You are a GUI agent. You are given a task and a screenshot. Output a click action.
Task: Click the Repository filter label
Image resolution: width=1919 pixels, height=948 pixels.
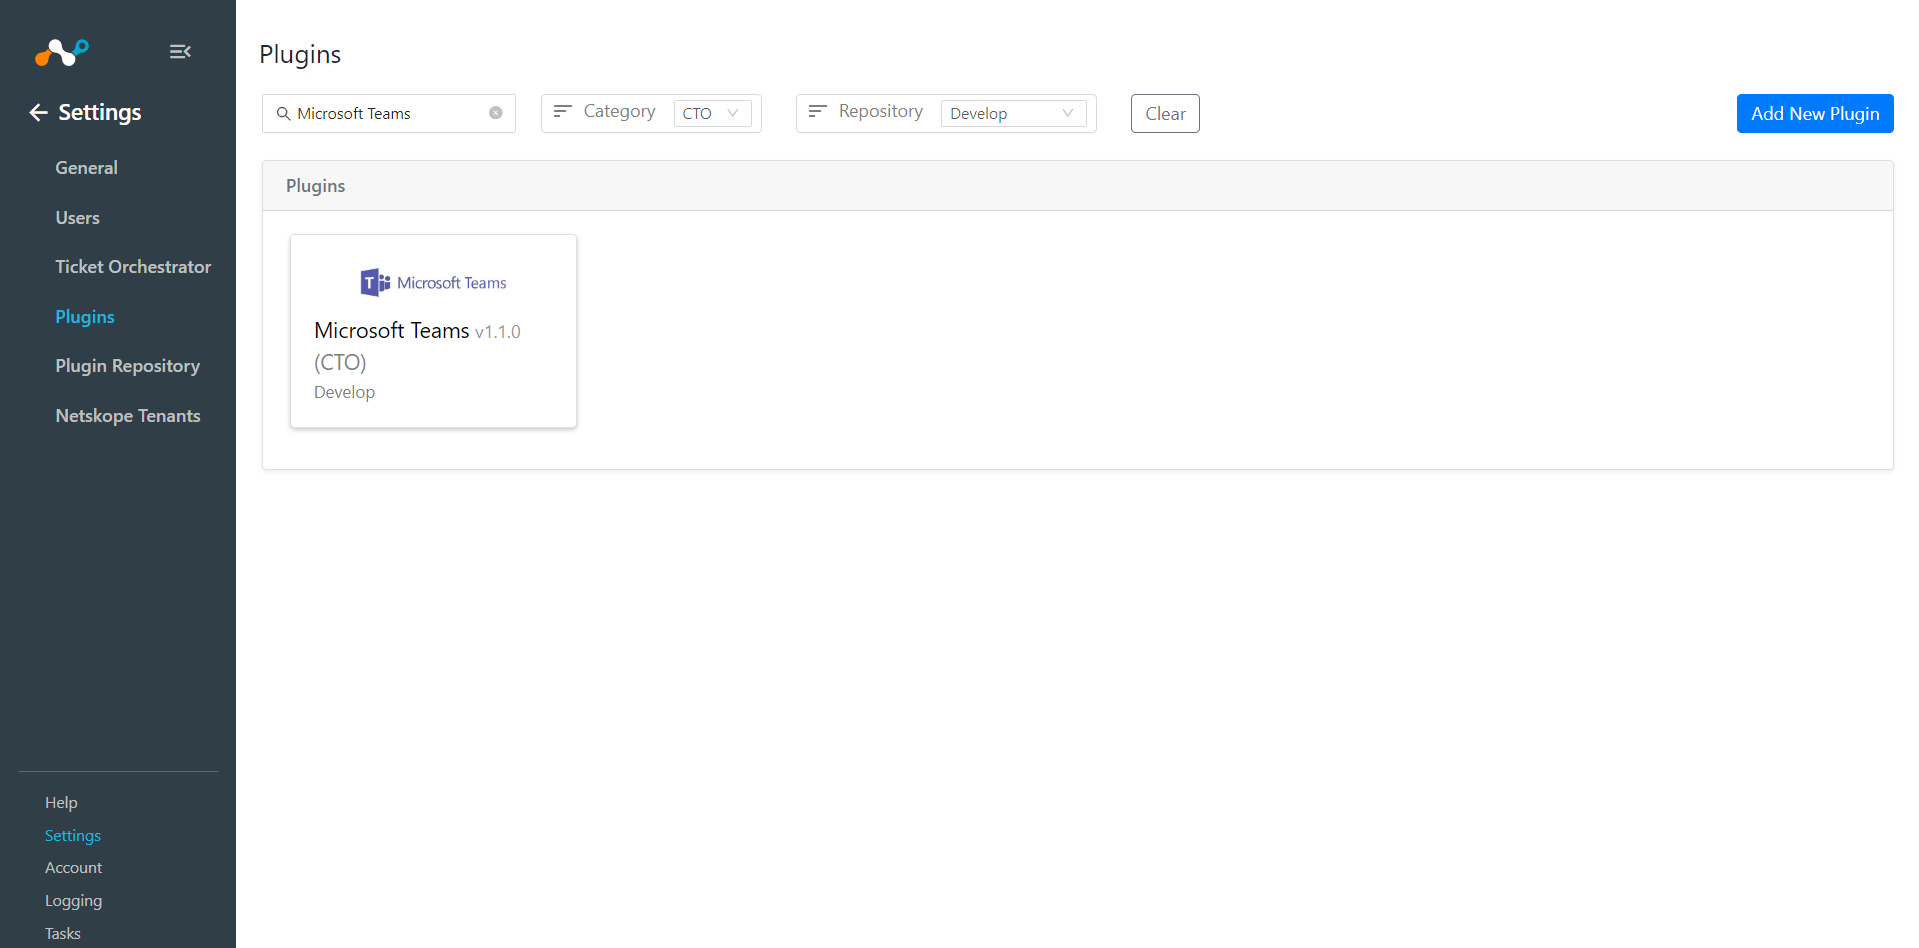(881, 111)
